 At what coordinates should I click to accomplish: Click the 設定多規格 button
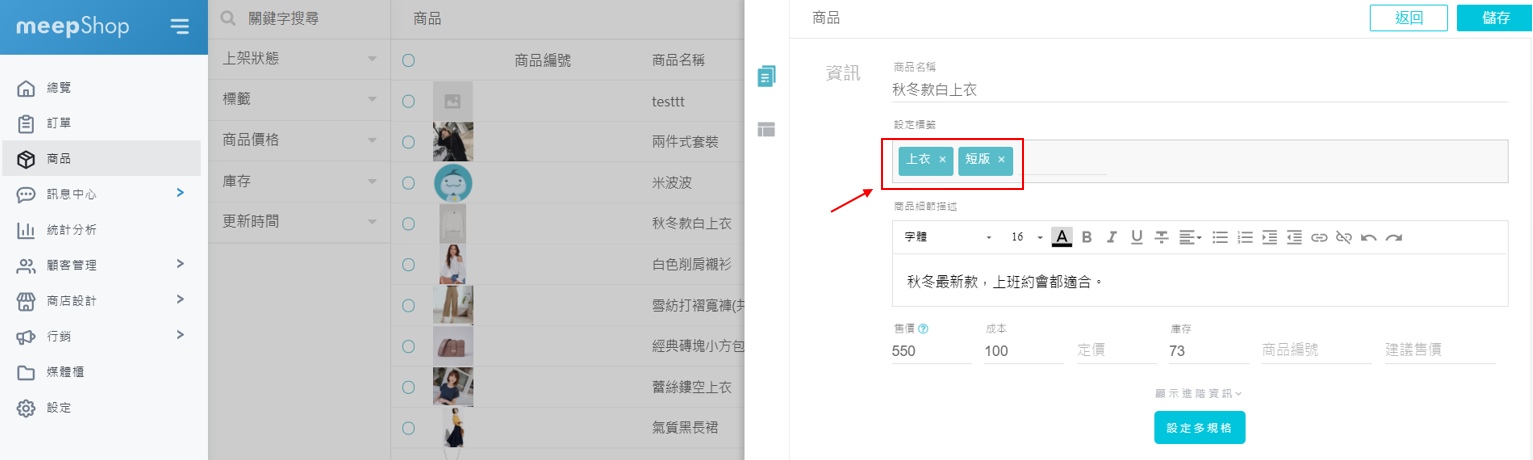pos(1199,428)
